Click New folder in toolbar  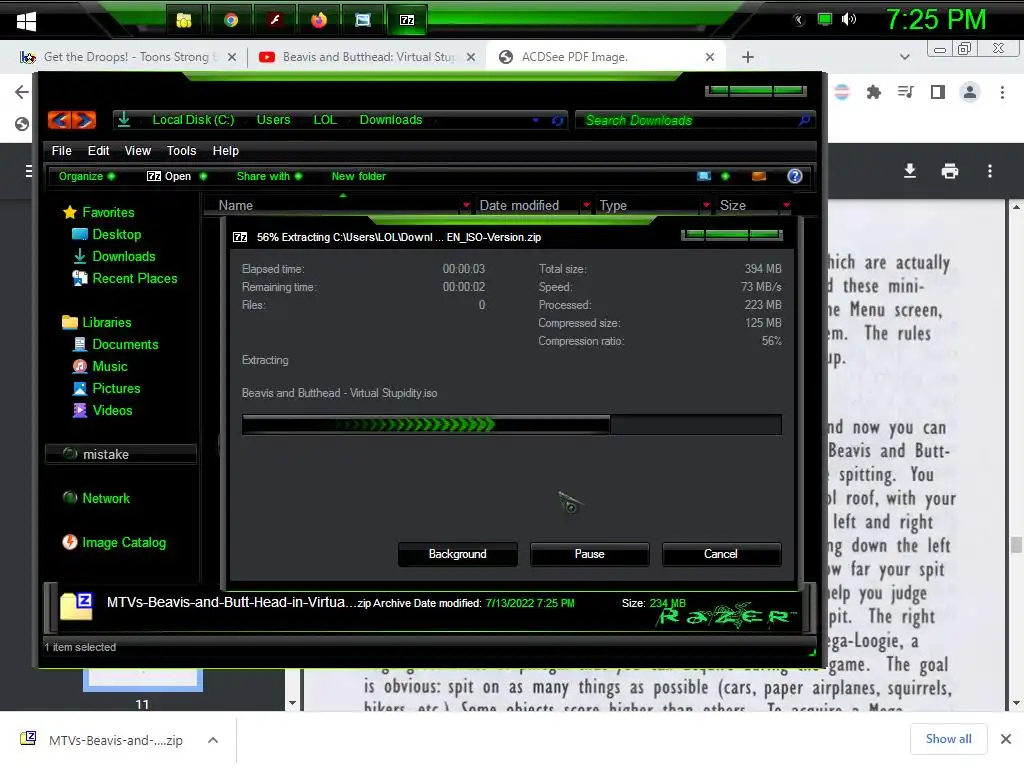click(x=359, y=176)
